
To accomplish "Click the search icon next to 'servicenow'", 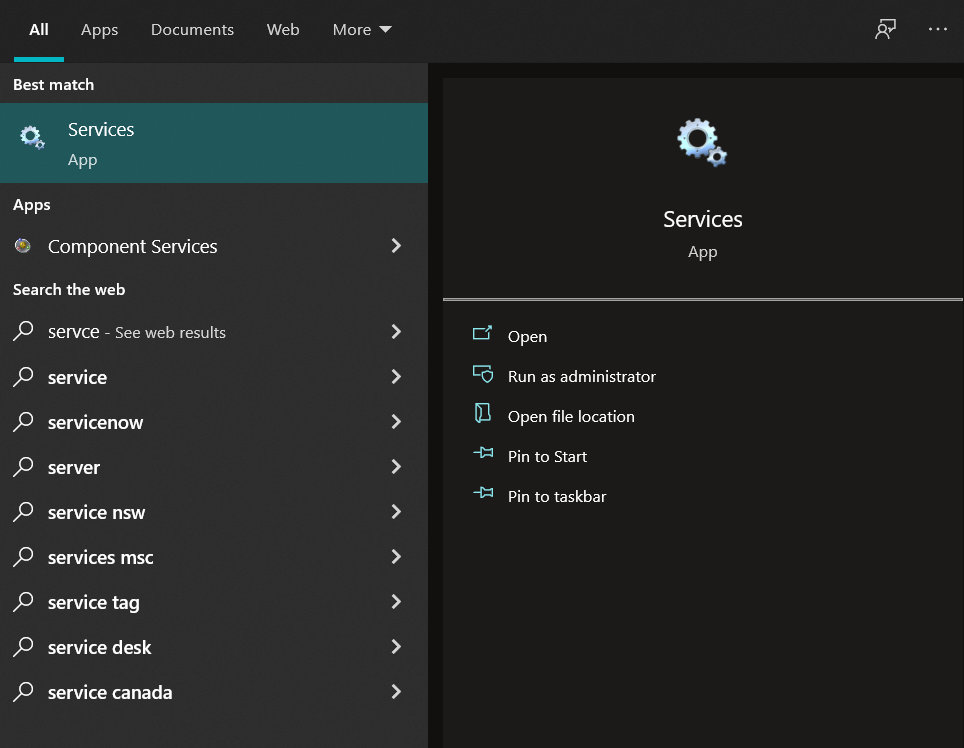I will (23, 421).
